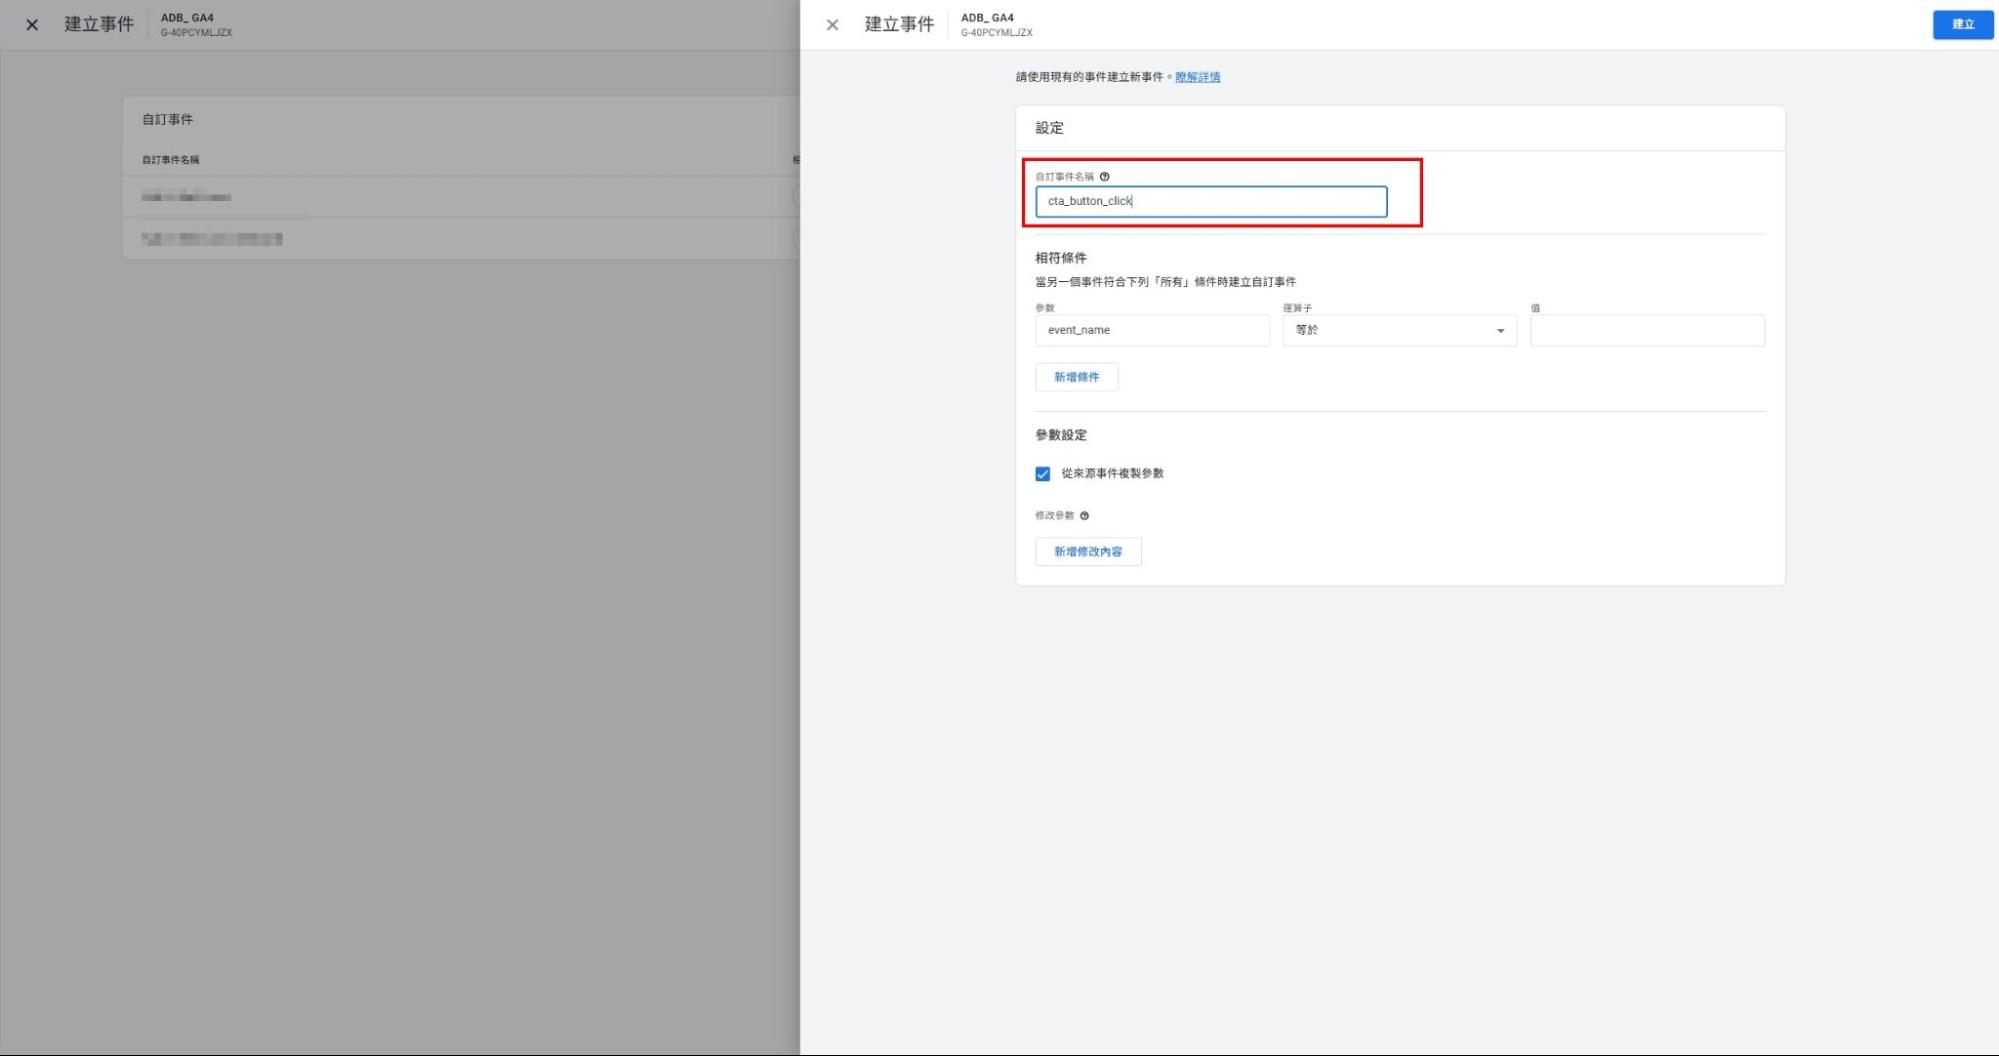Click the 新增修改內容 button
This screenshot has width=1999, height=1056.
click(1088, 552)
